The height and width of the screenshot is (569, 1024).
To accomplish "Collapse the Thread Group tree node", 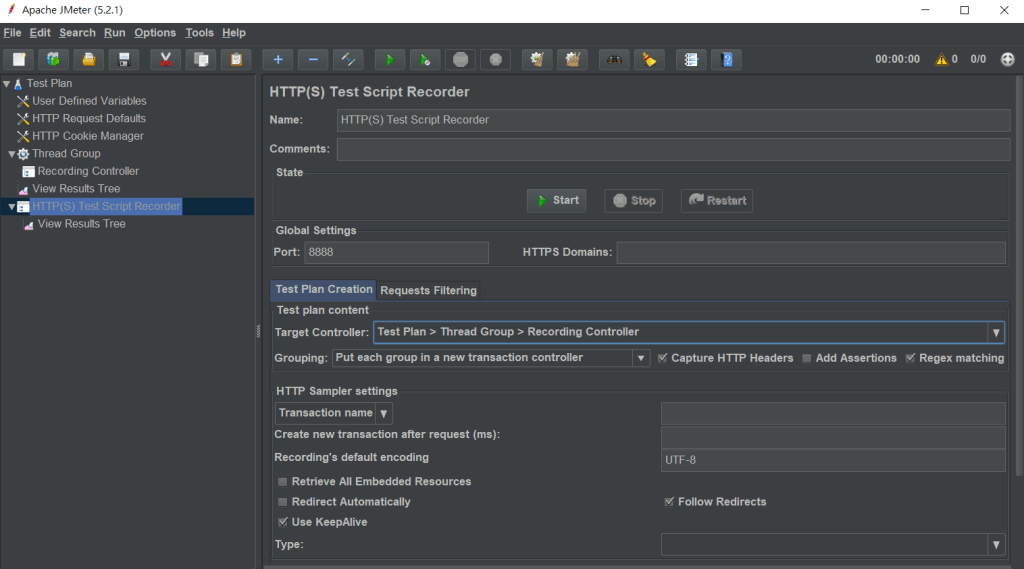I will pos(11,154).
